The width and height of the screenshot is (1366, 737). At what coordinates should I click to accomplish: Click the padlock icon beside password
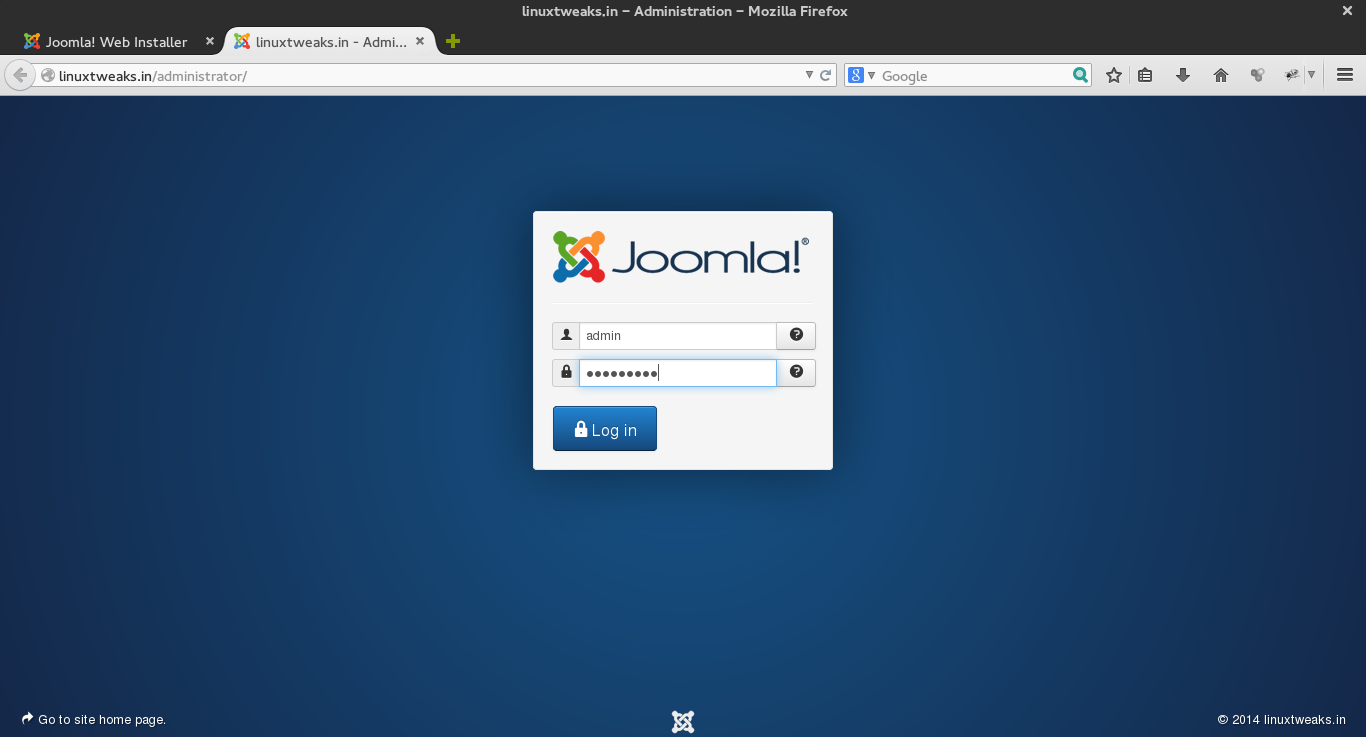pos(566,373)
